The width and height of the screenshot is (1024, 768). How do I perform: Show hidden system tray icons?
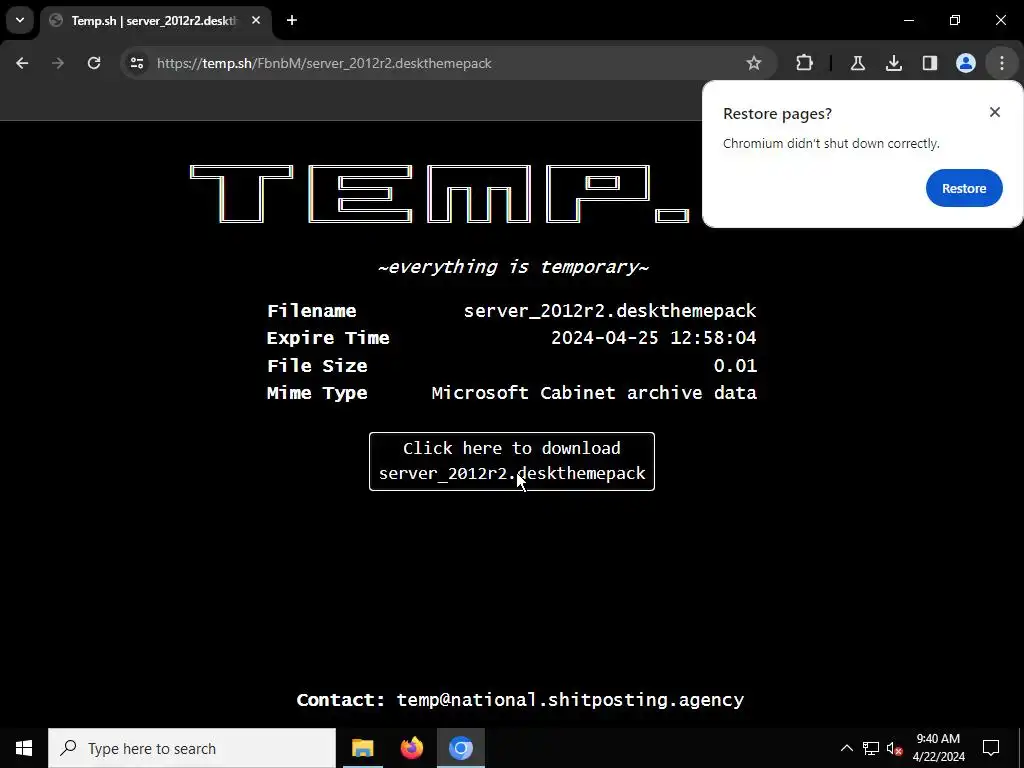(846, 748)
